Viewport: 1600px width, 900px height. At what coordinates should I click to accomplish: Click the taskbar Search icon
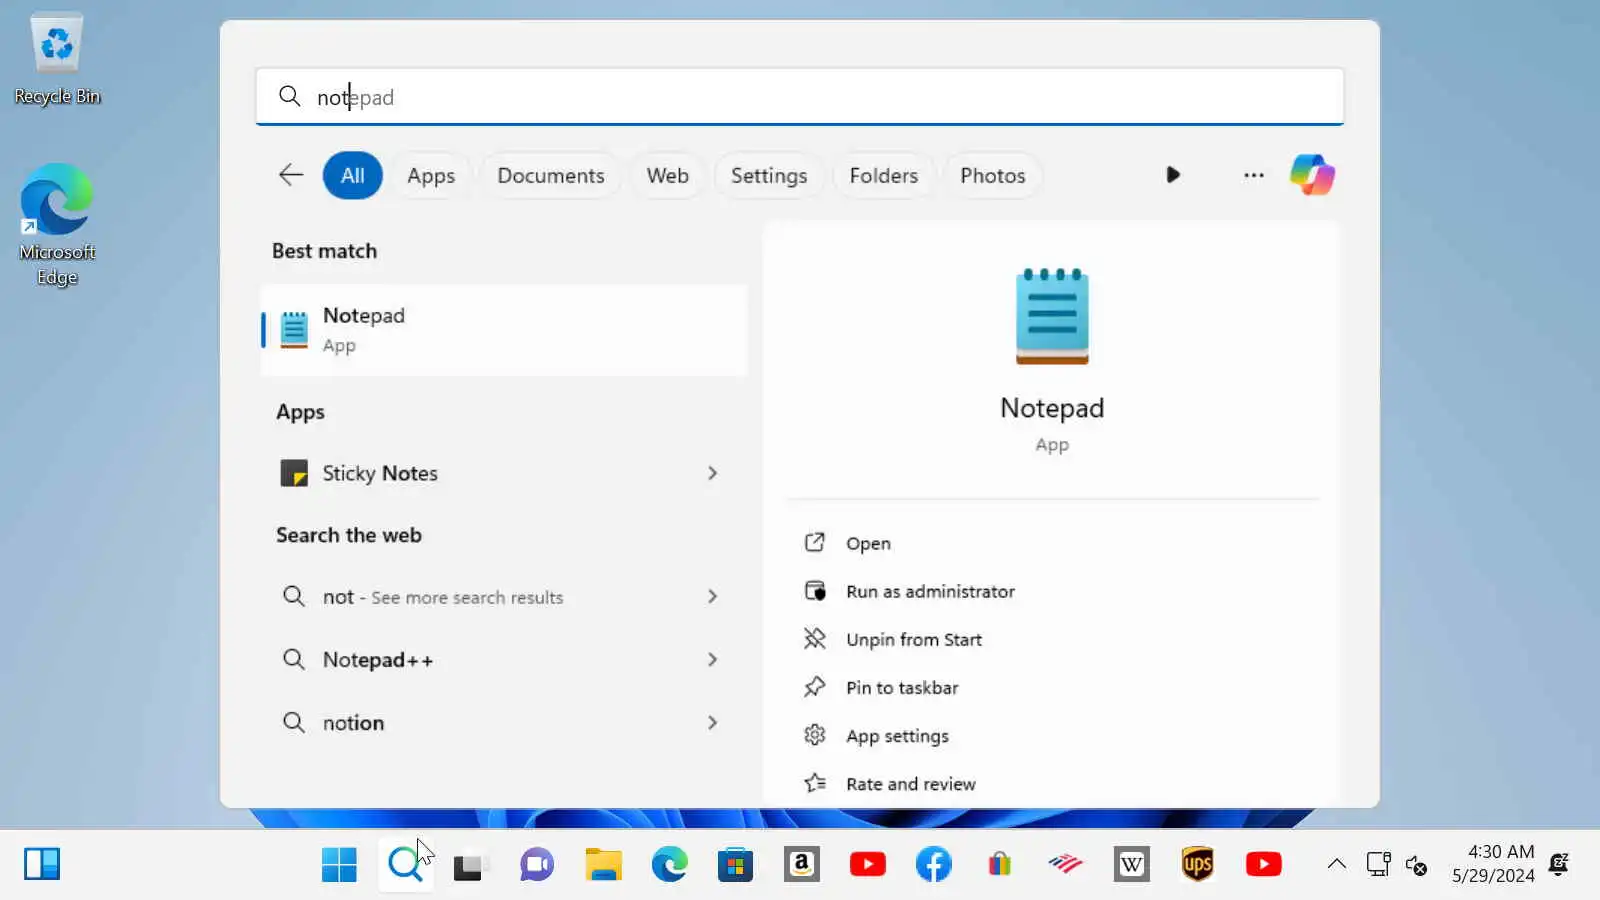click(405, 864)
